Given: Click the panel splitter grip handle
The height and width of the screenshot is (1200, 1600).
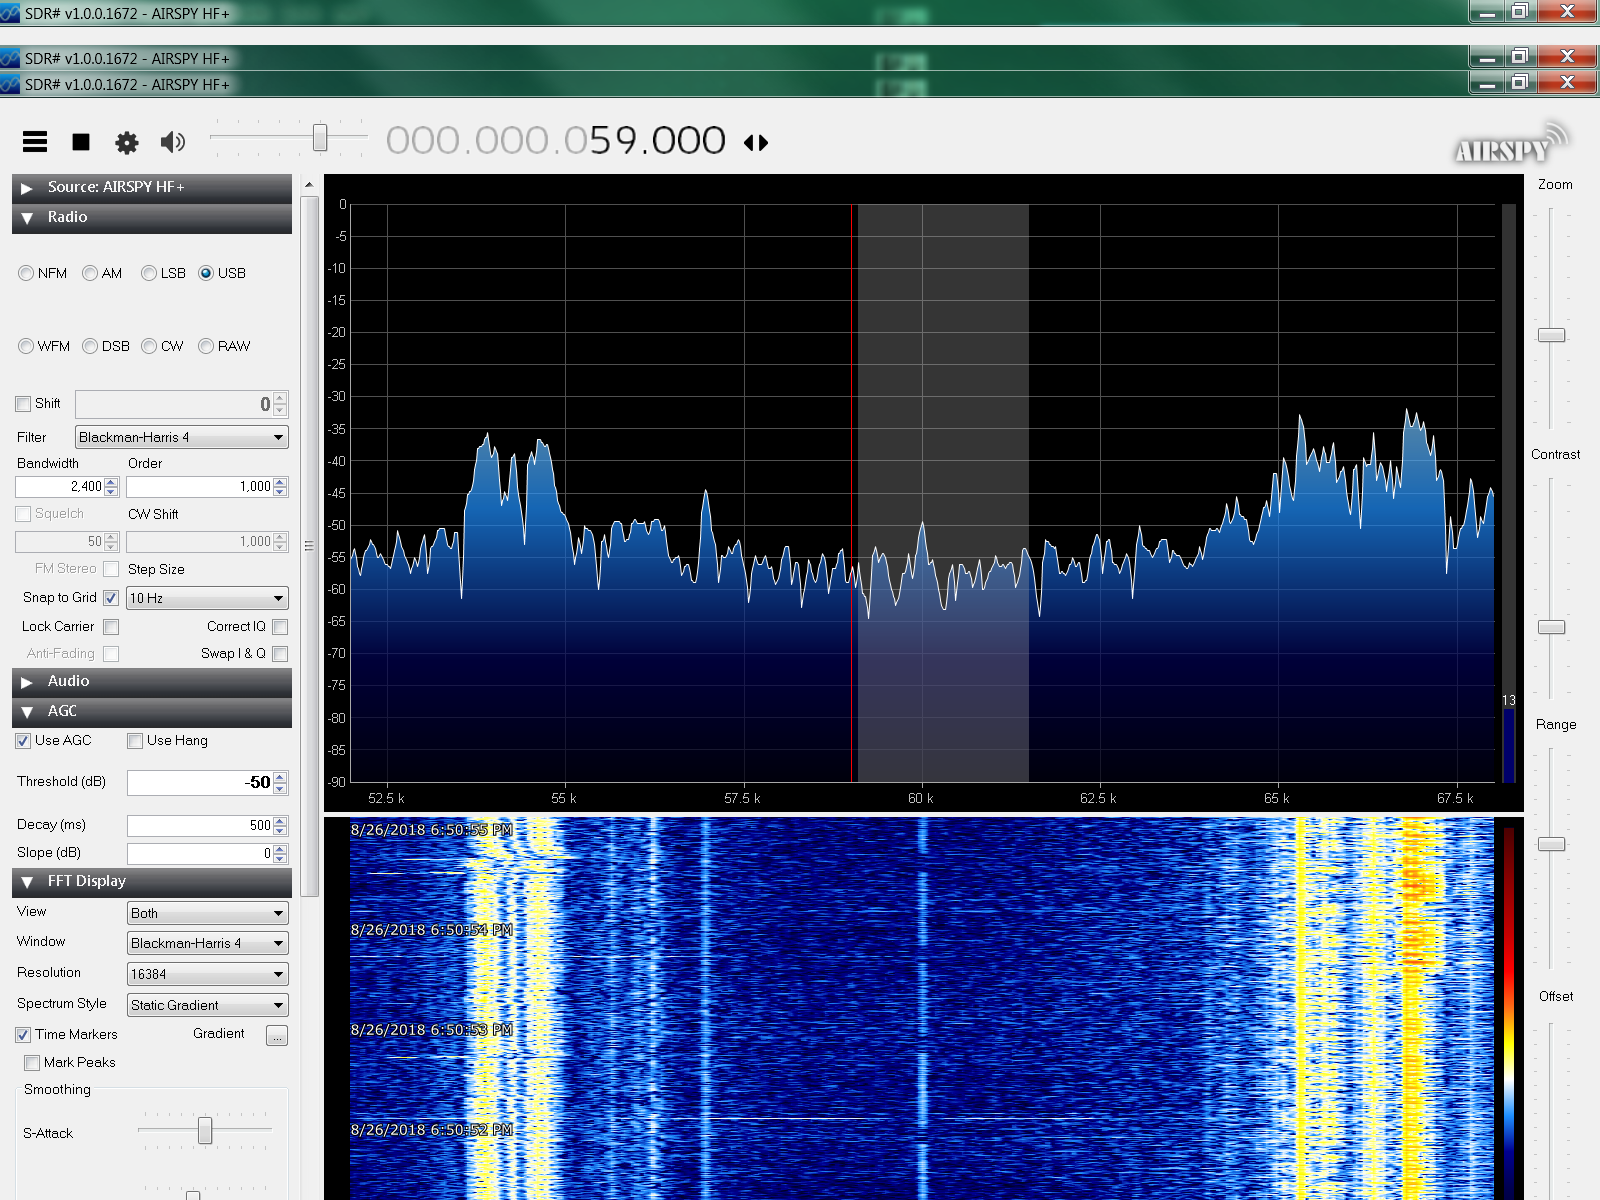Looking at the screenshot, I should [309, 546].
